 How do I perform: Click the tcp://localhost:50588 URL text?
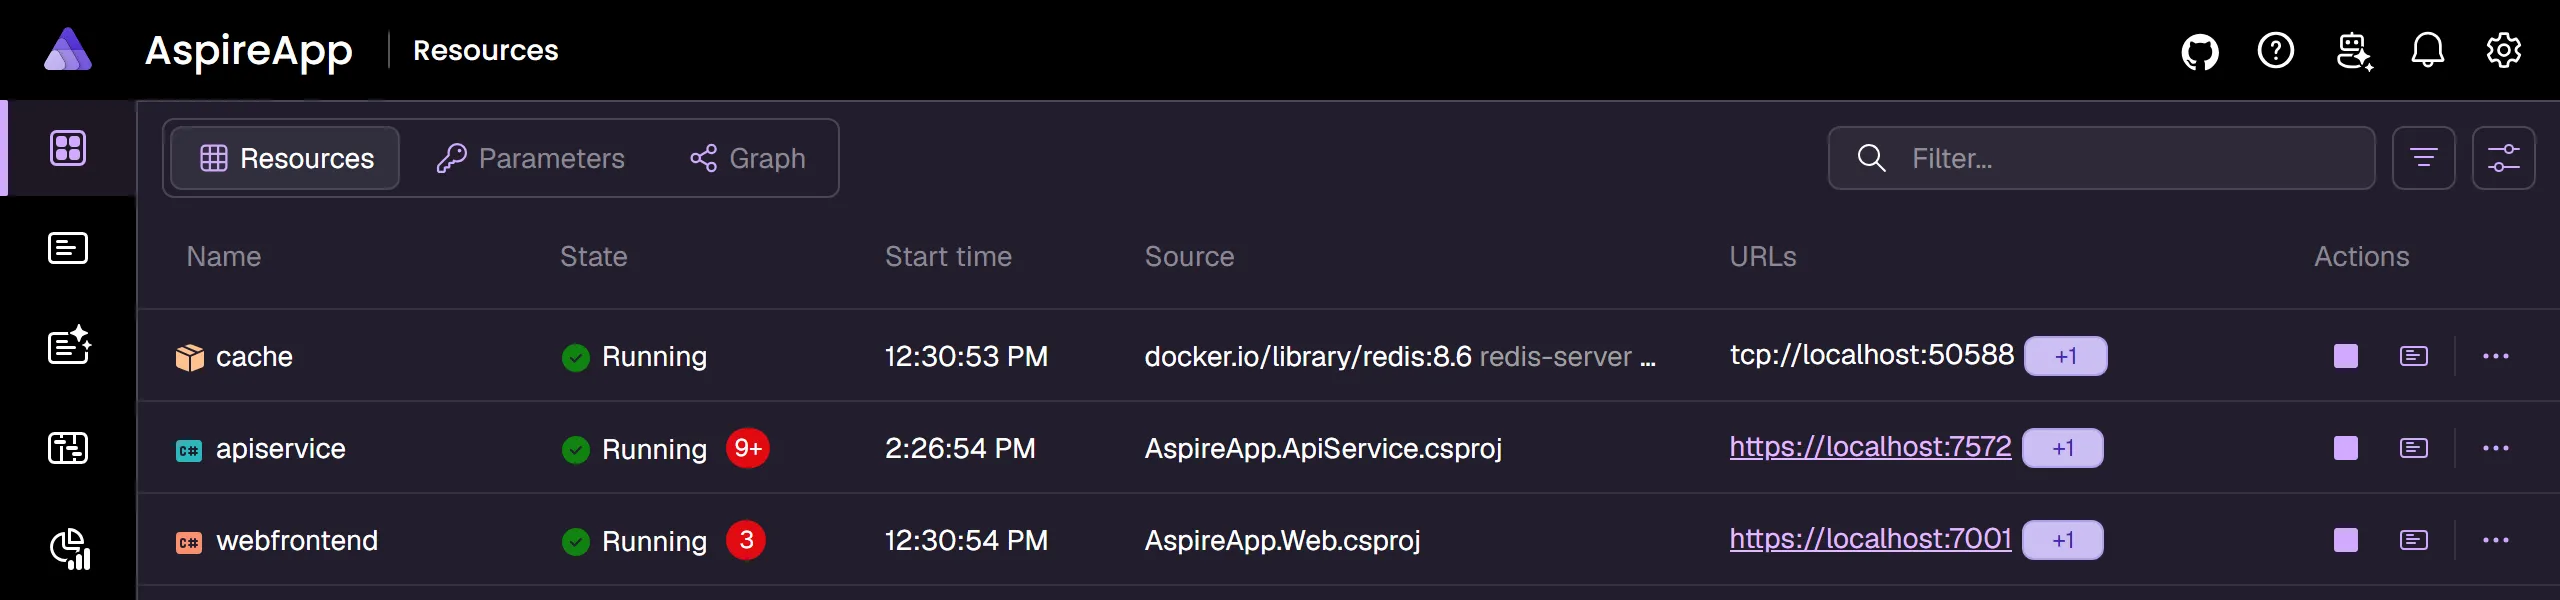click(x=1872, y=355)
